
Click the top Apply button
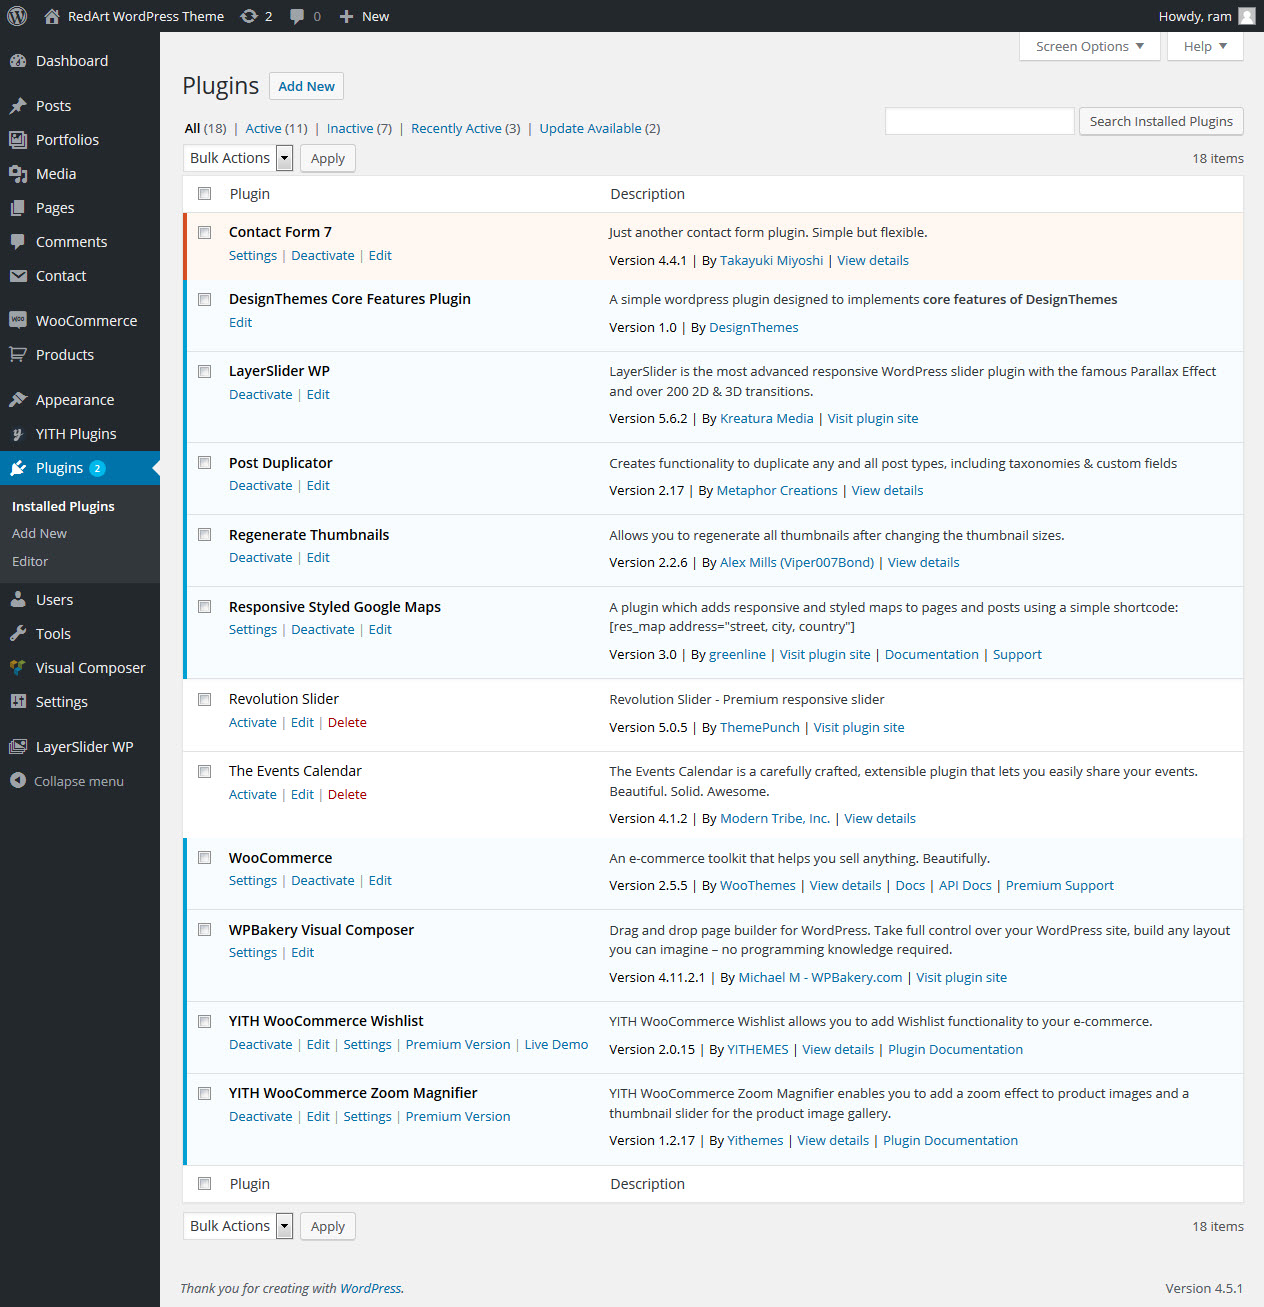pos(328,158)
